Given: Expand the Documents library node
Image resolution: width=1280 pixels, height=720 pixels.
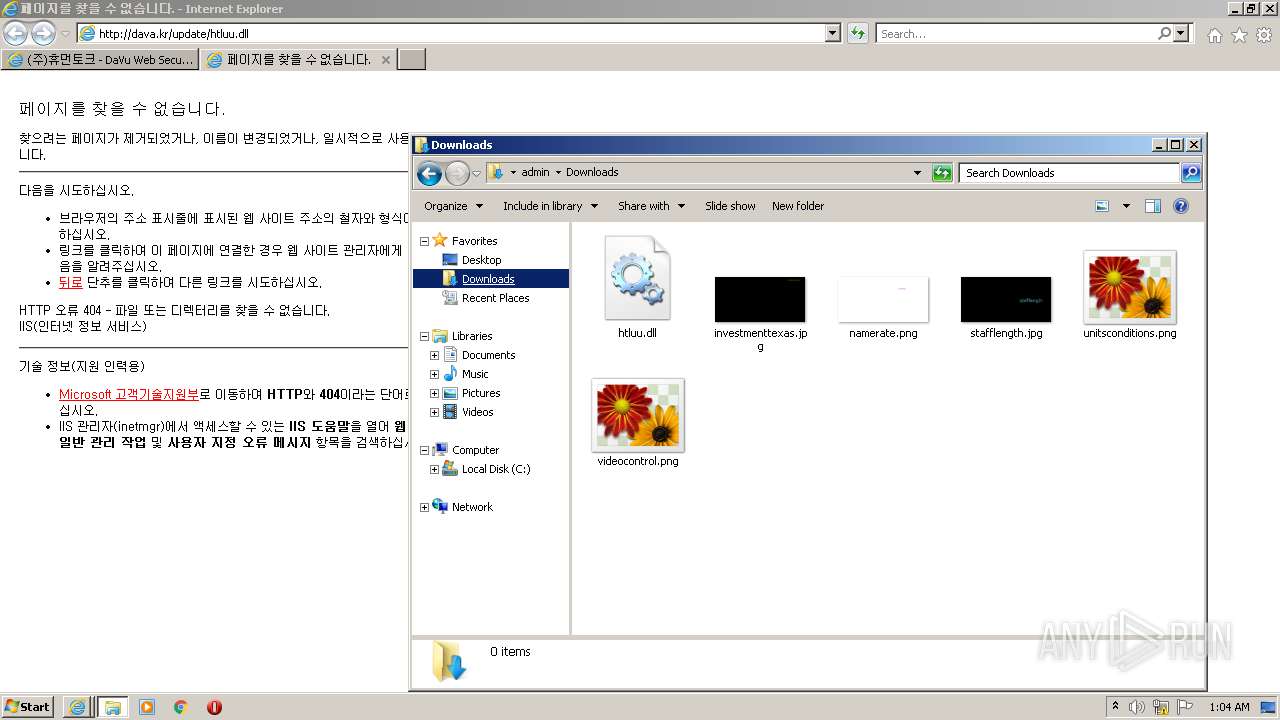Looking at the screenshot, I should tap(434, 355).
